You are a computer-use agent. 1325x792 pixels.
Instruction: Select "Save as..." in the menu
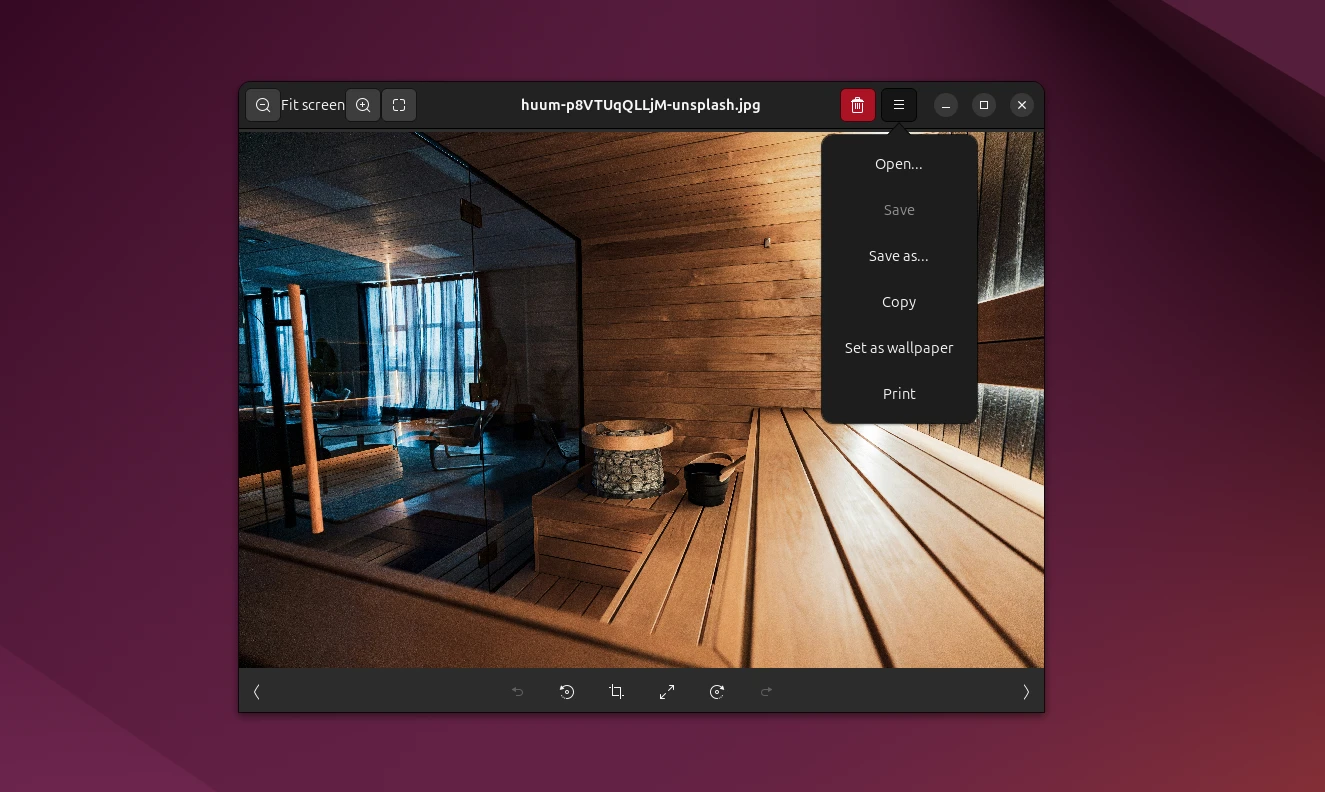coord(899,256)
